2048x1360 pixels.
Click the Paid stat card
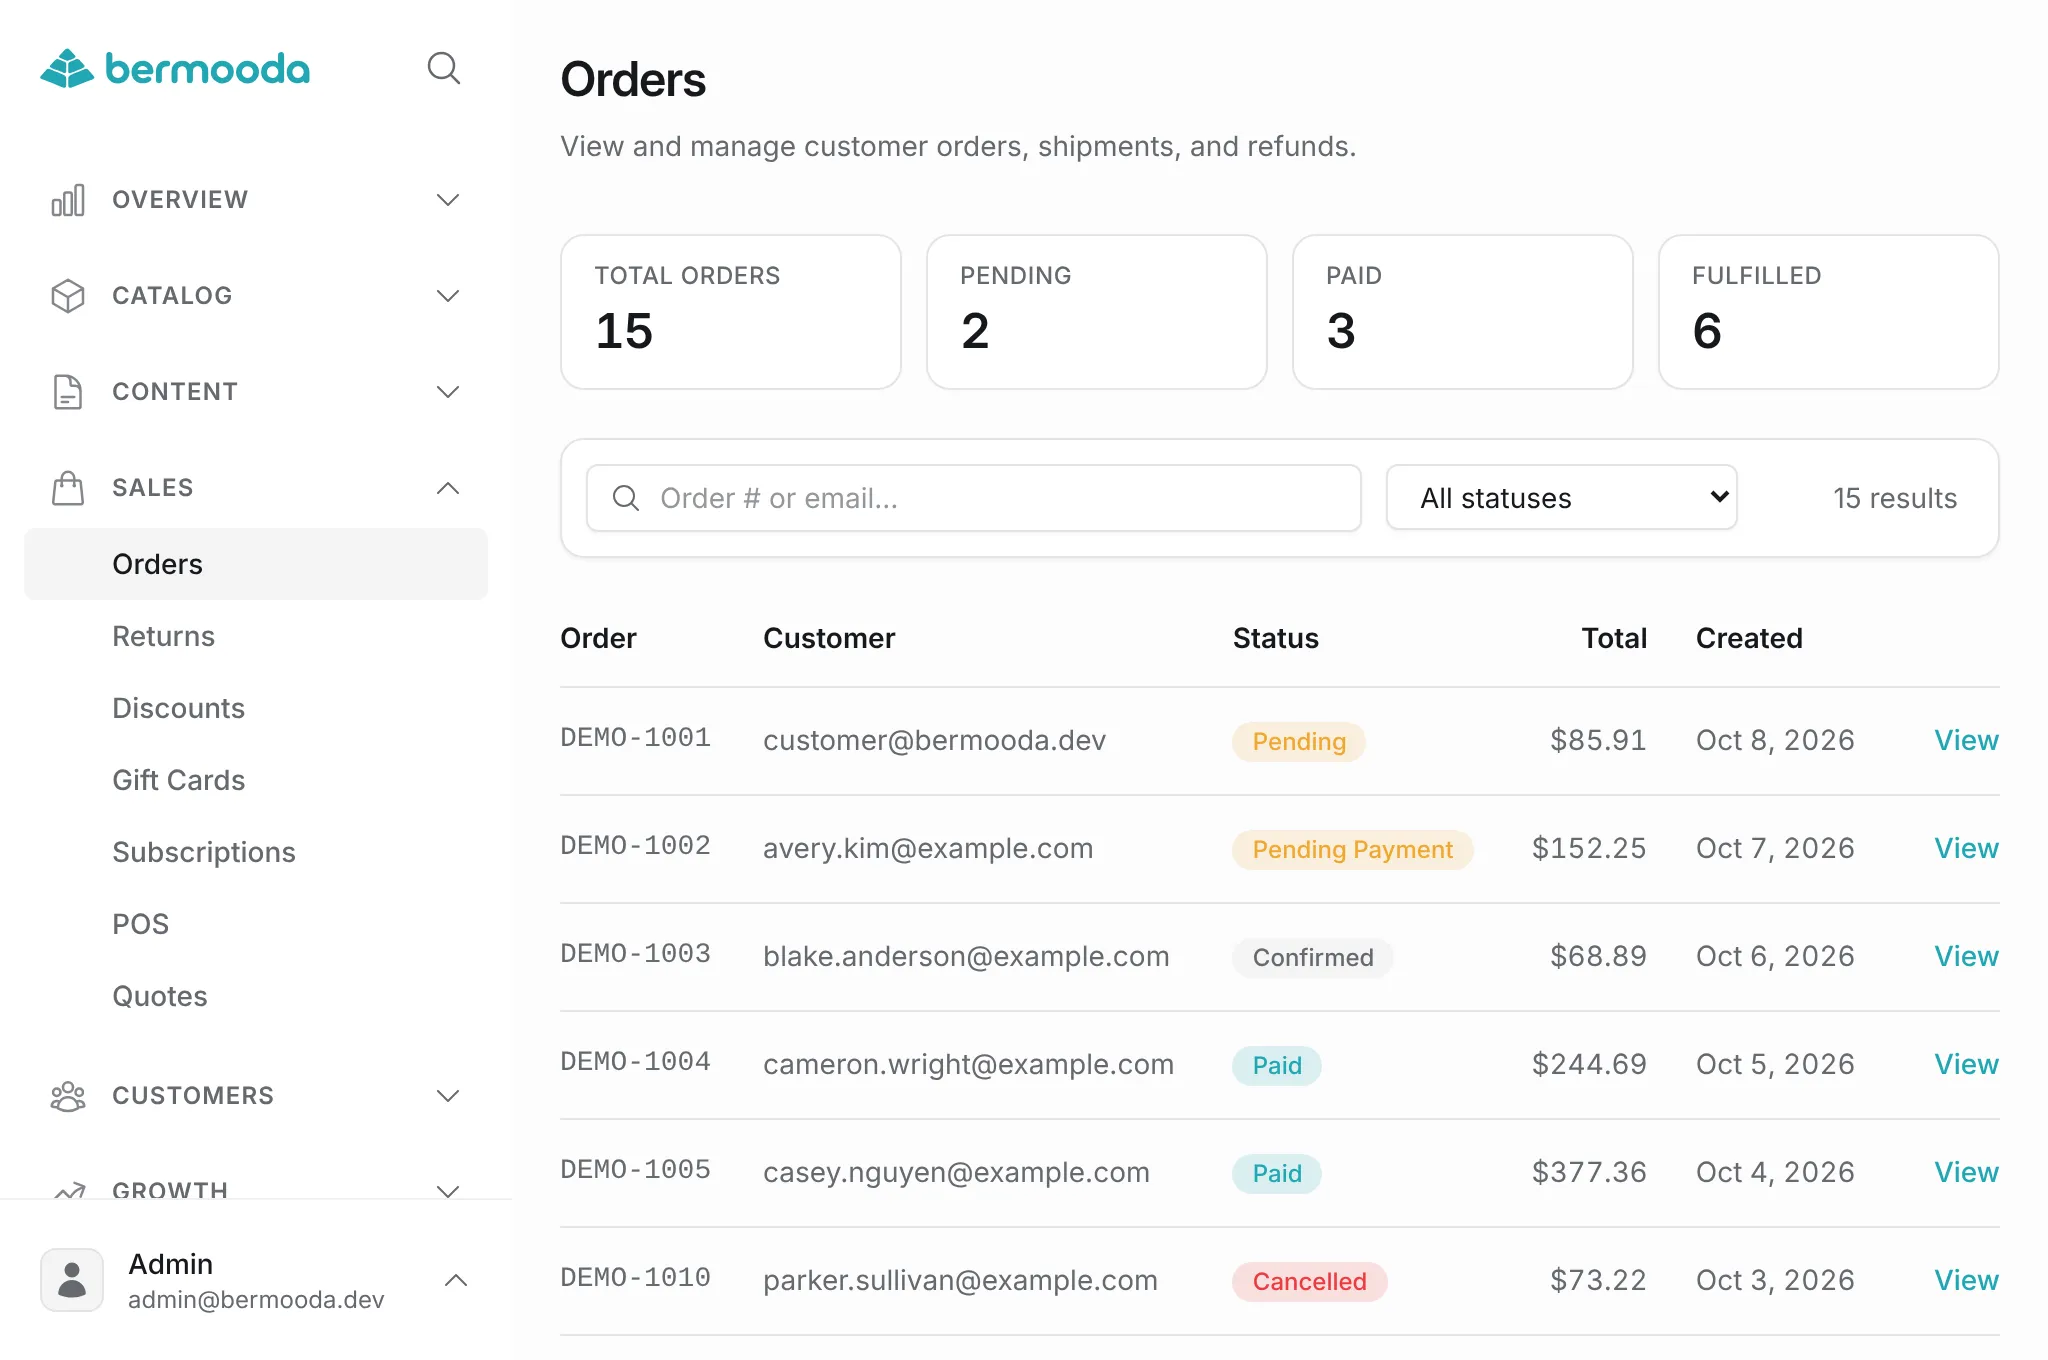click(1463, 312)
